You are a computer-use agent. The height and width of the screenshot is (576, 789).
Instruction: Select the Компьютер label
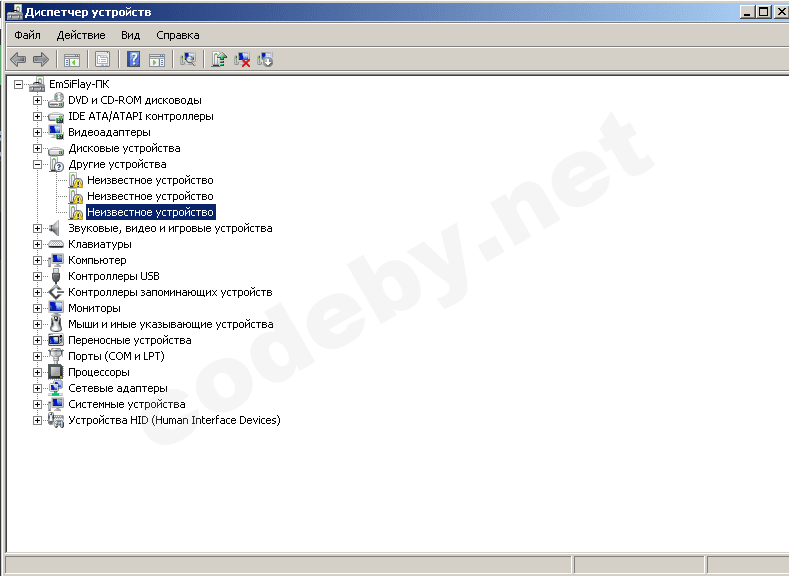97,260
